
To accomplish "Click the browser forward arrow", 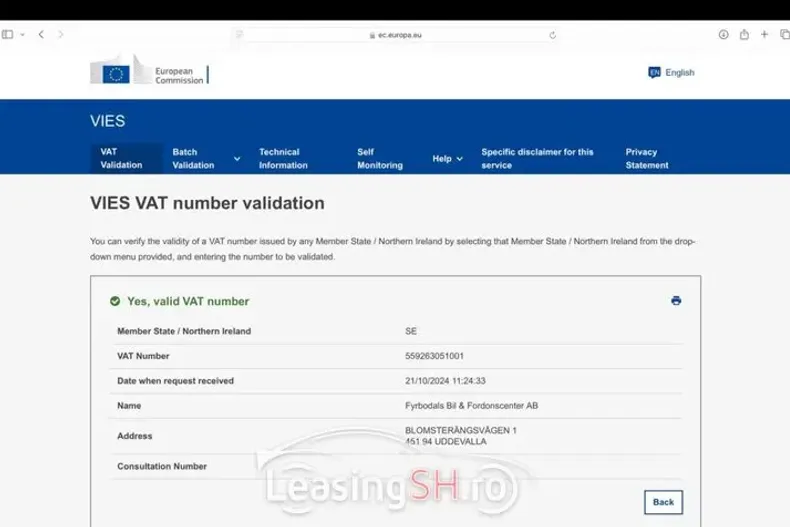I will [61, 34].
